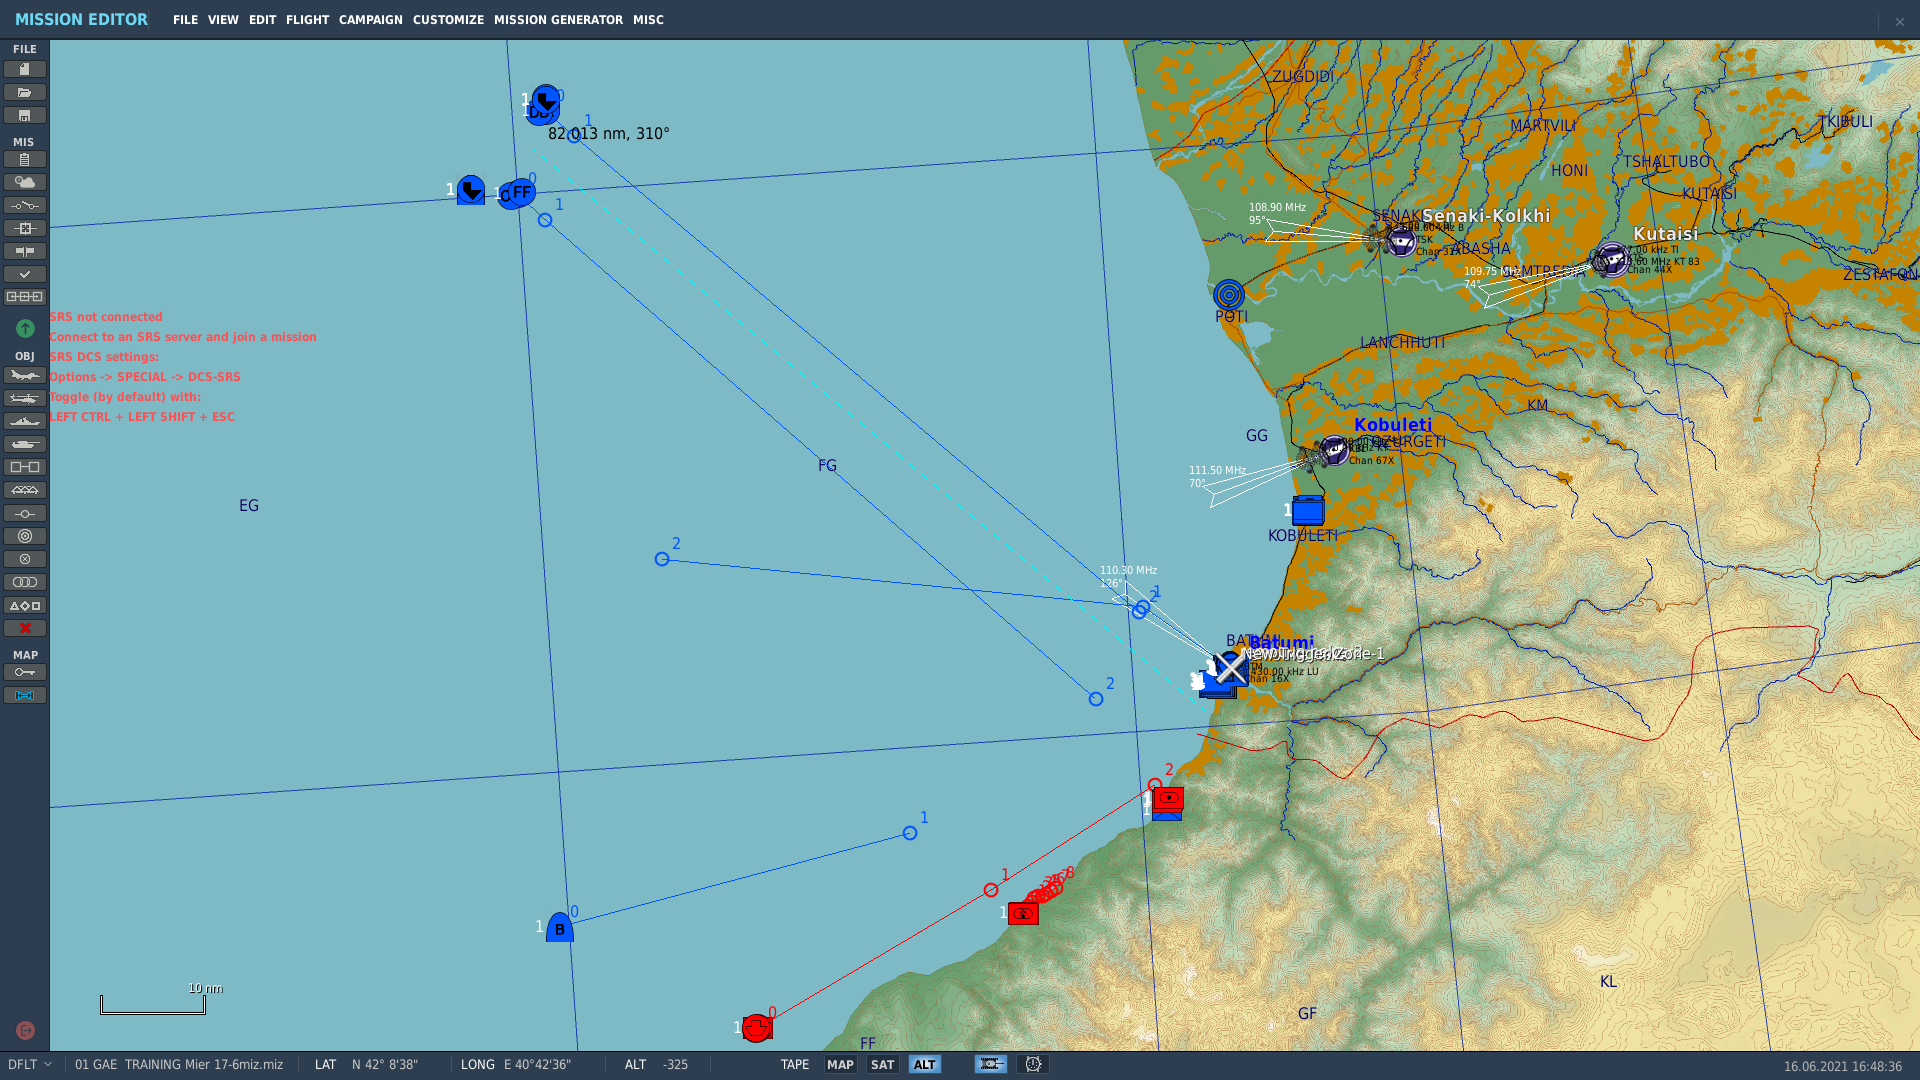This screenshot has width=1920, height=1080.
Task: Open the FLIGHT menu
Action: coord(307,20)
